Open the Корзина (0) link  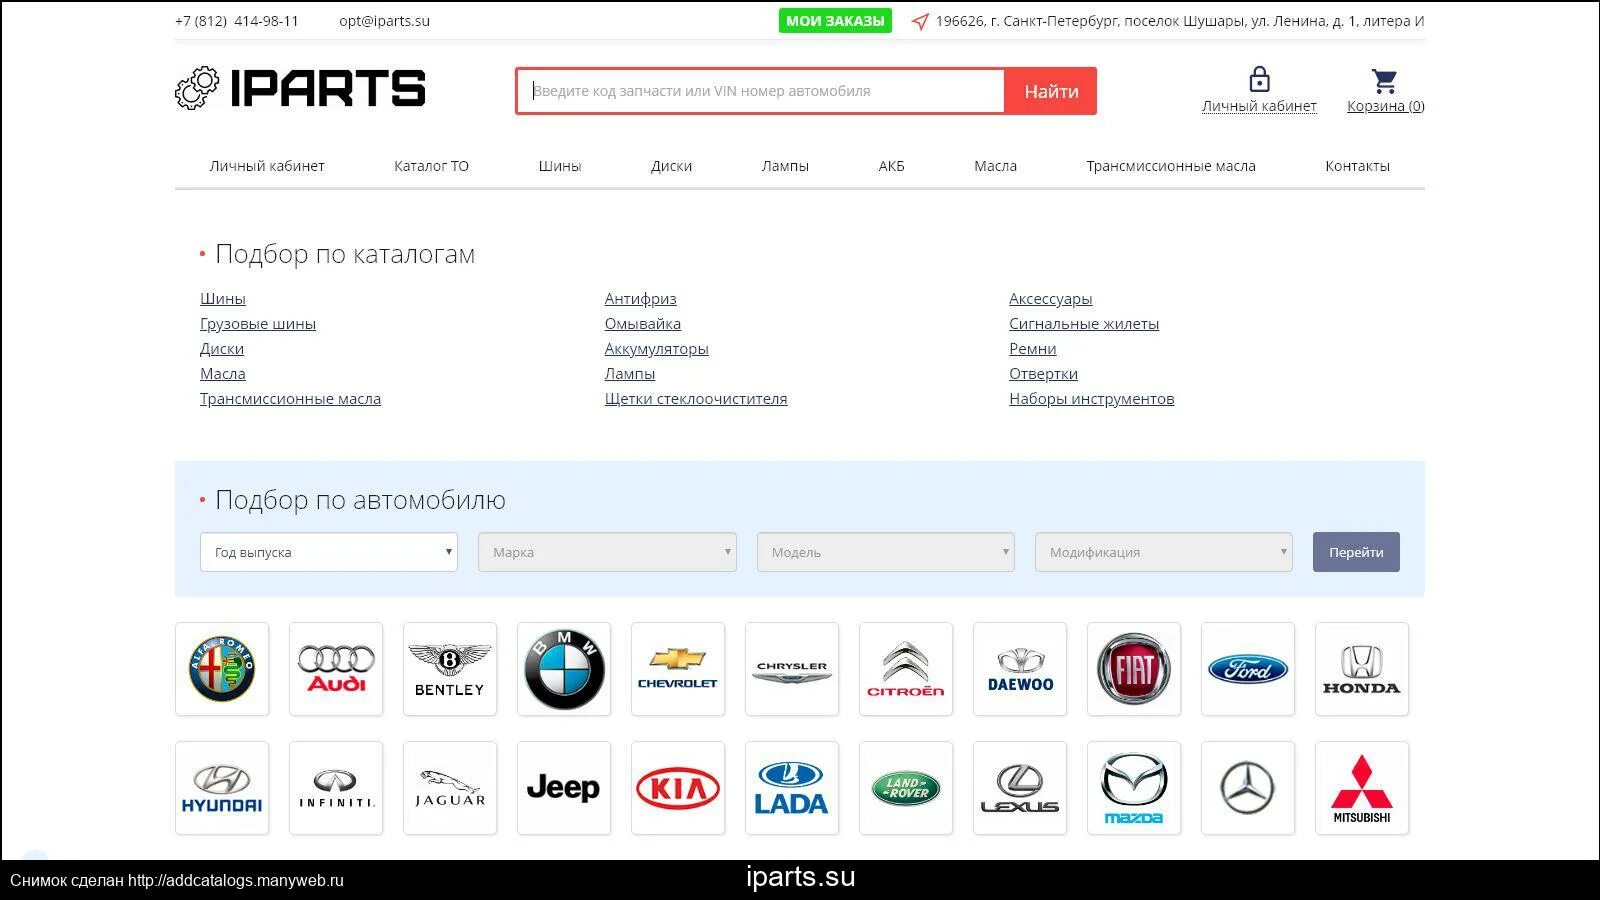[x=1386, y=106]
